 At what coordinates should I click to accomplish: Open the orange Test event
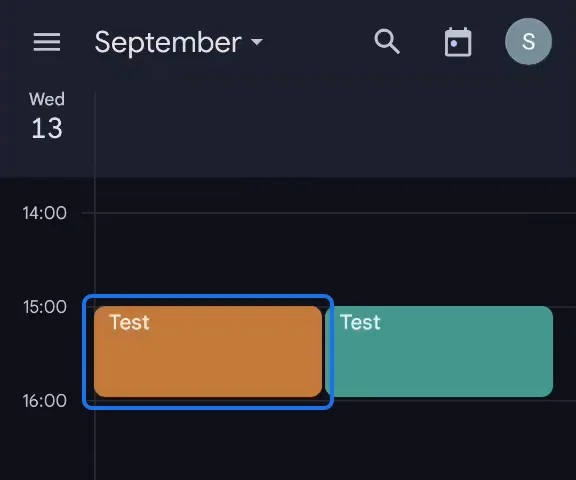[208, 351]
